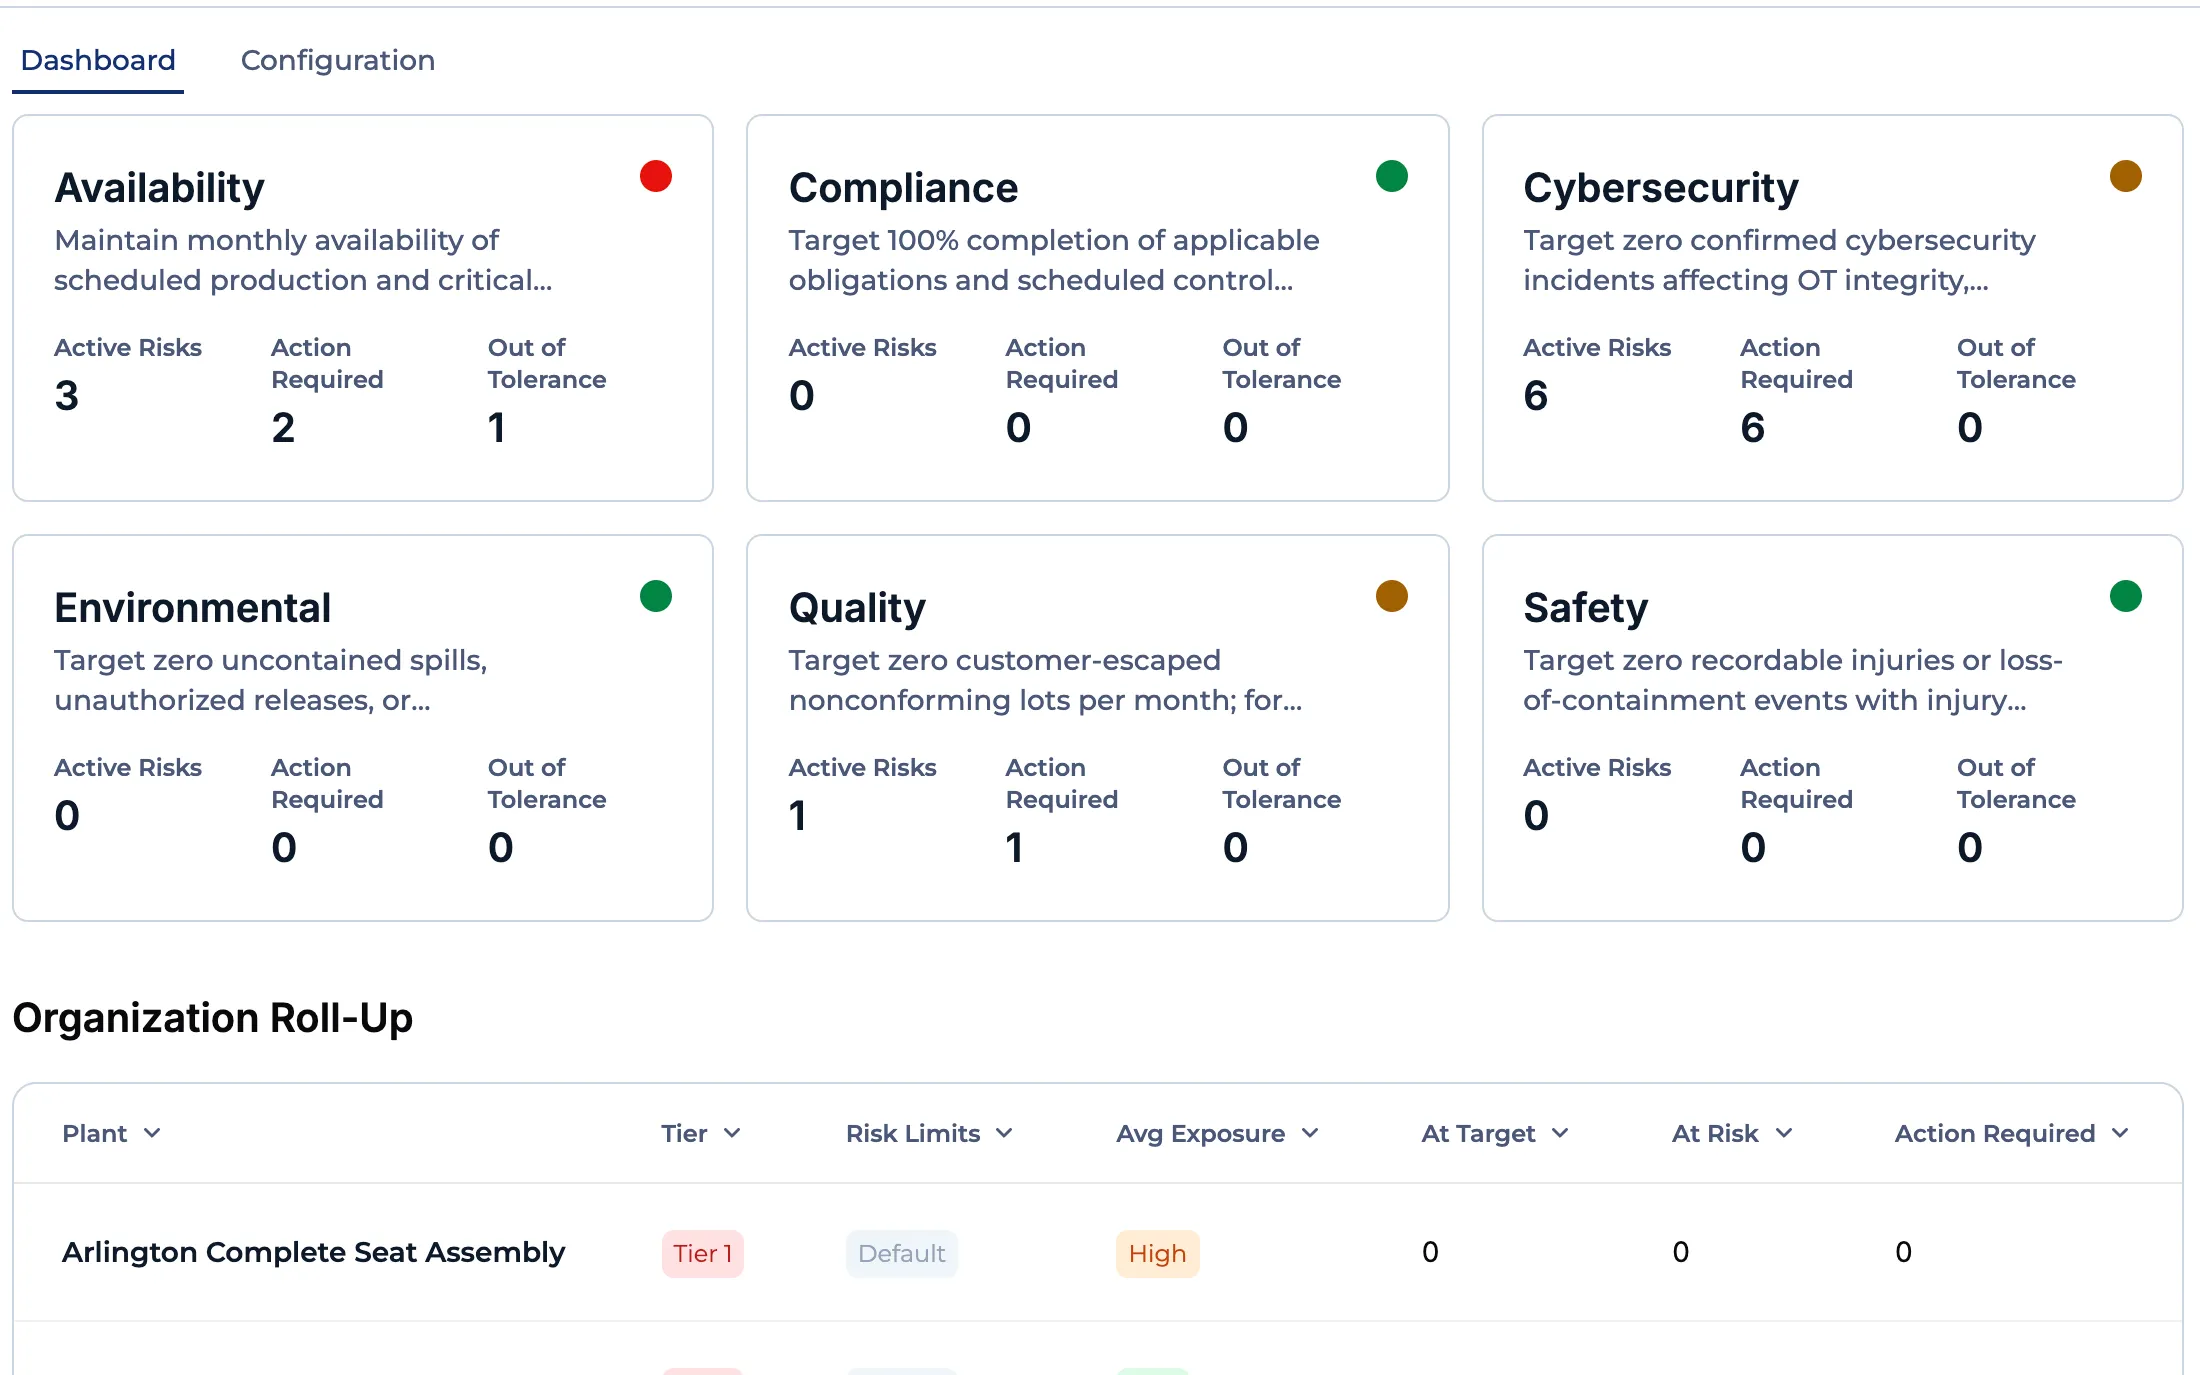
Task: Click the High exposure badge
Action: 1157,1253
